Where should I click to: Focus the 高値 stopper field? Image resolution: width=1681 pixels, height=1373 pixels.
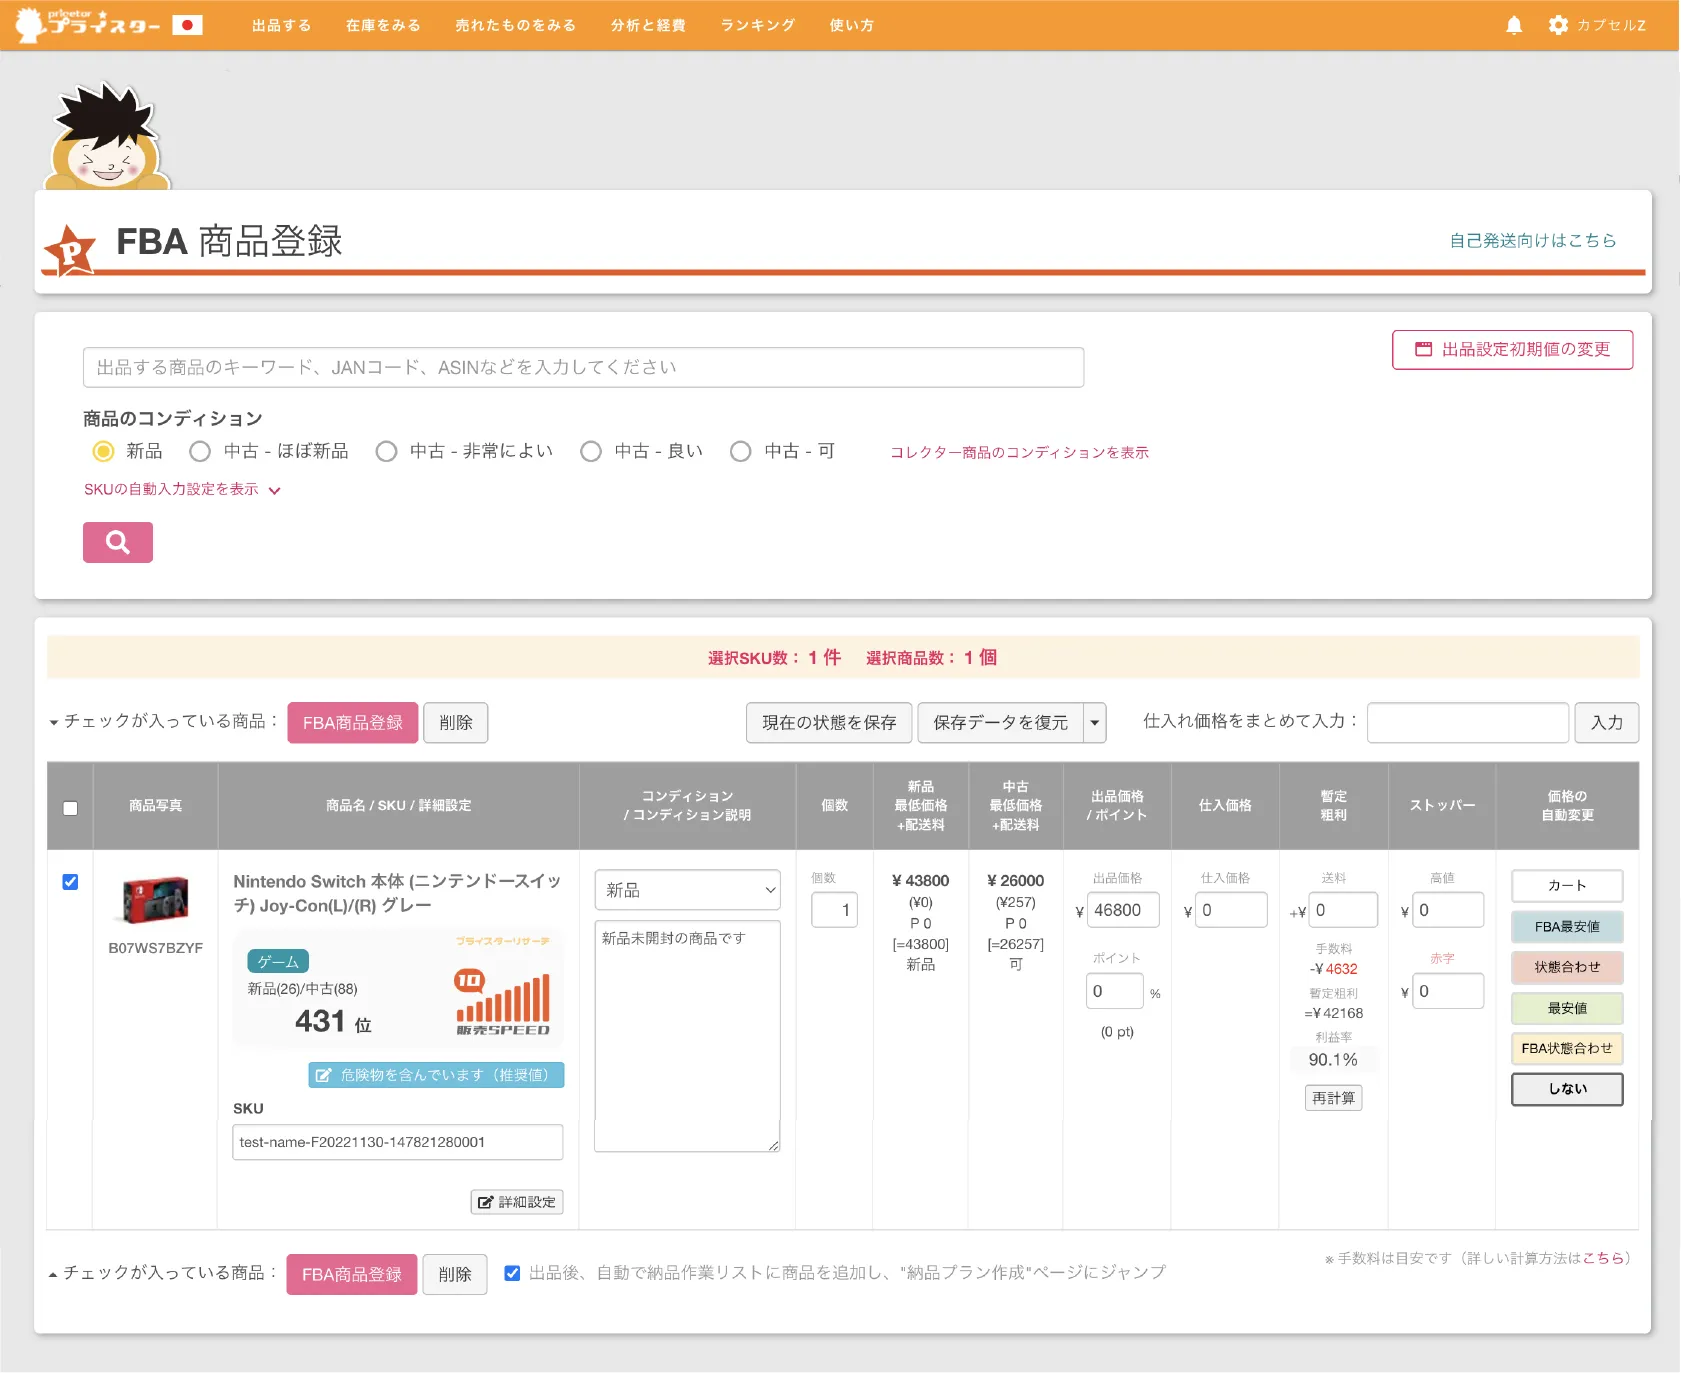tap(1448, 910)
